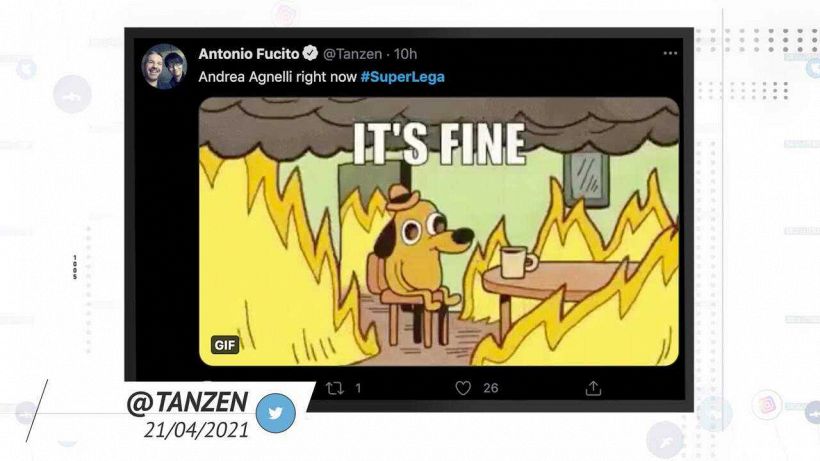Screen dimensions: 820x461
Task: Click the 21/04/2021 date label
Action: click(196, 430)
